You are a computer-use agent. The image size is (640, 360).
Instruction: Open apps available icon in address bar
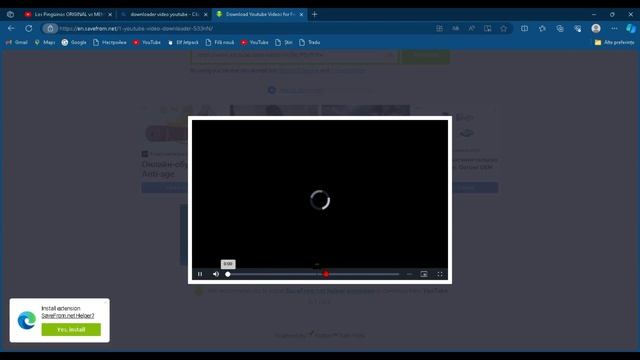click(439, 29)
